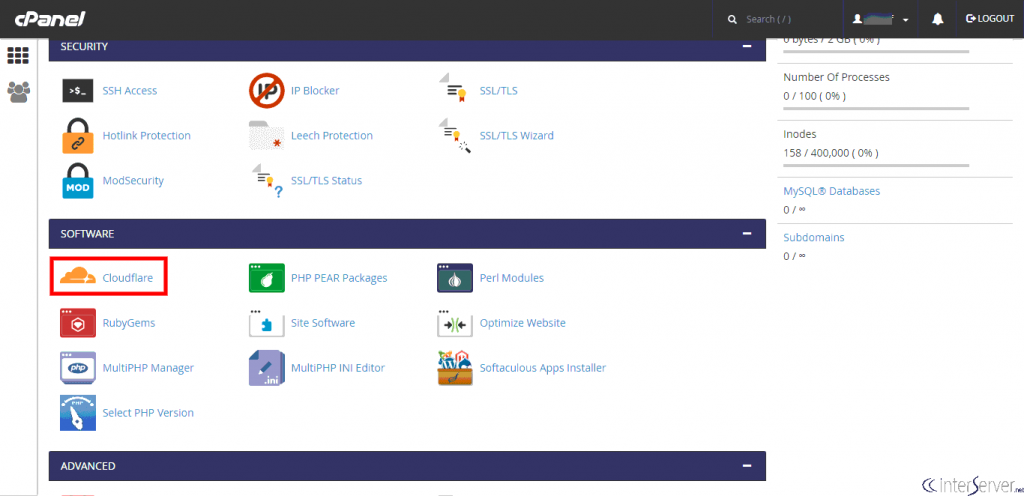This screenshot has width=1024, height=496.
Task: Open the SSL/TLS certificate icon
Action: 455,89
